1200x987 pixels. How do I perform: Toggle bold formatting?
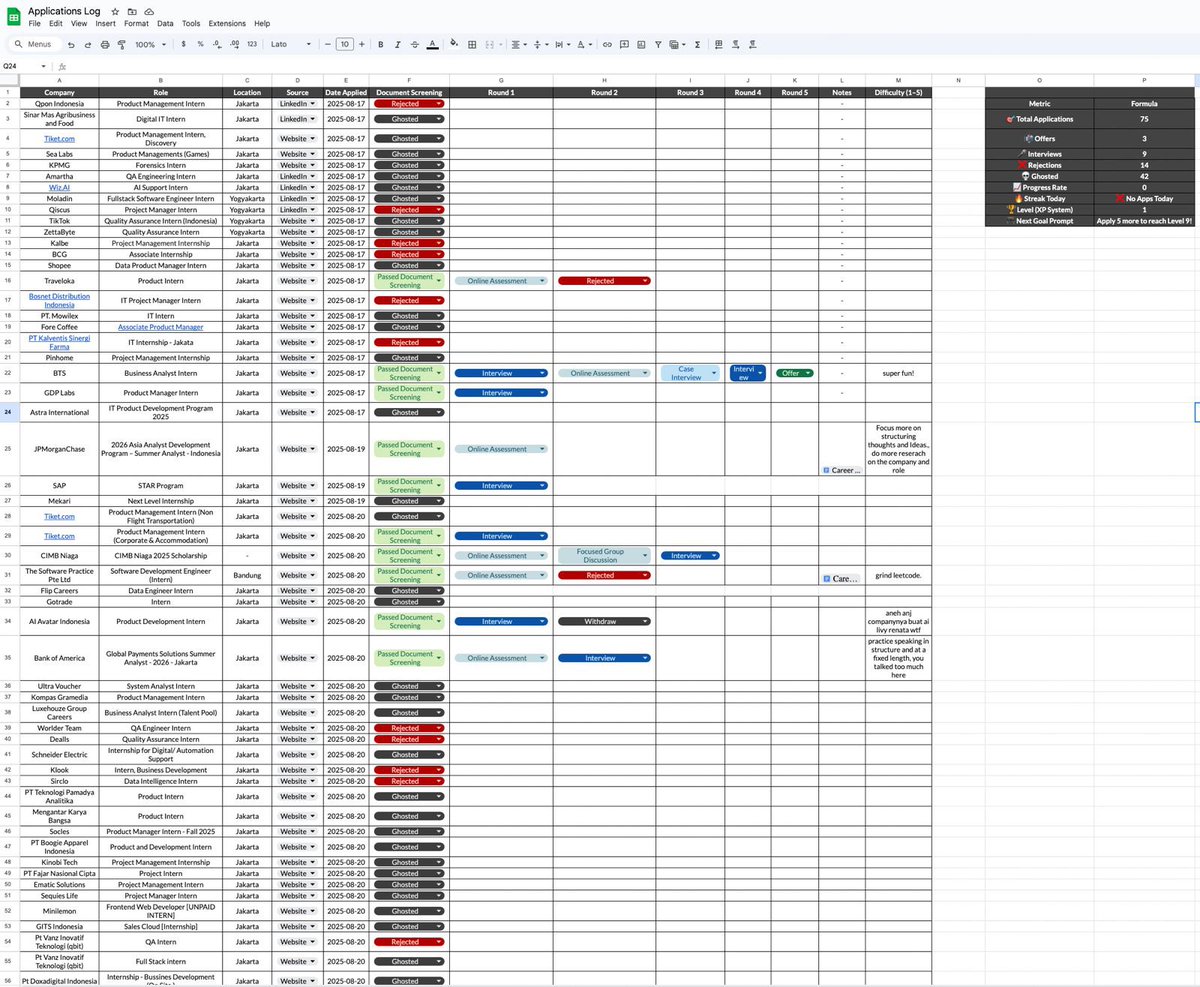point(381,45)
